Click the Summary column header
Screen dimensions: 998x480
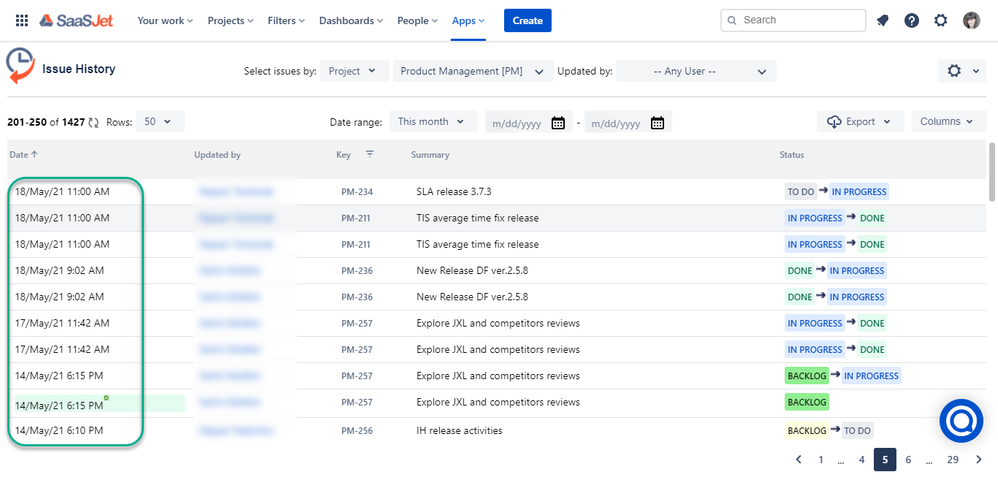click(x=430, y=155)
